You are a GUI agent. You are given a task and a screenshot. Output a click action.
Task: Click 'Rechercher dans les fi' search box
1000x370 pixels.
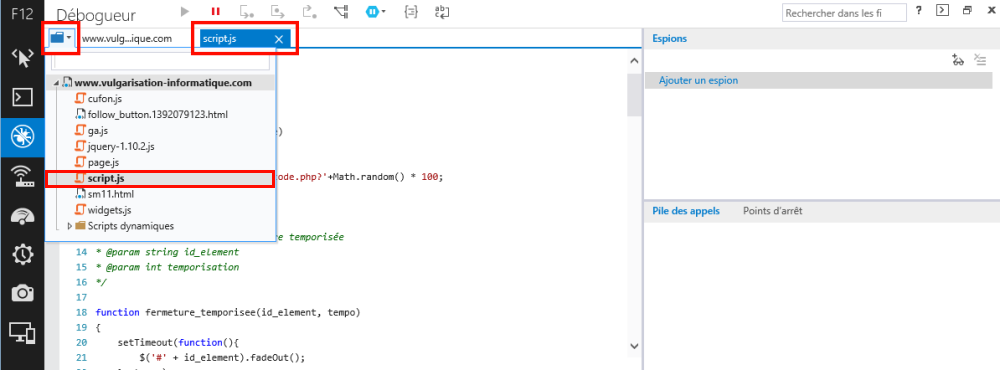844,12
